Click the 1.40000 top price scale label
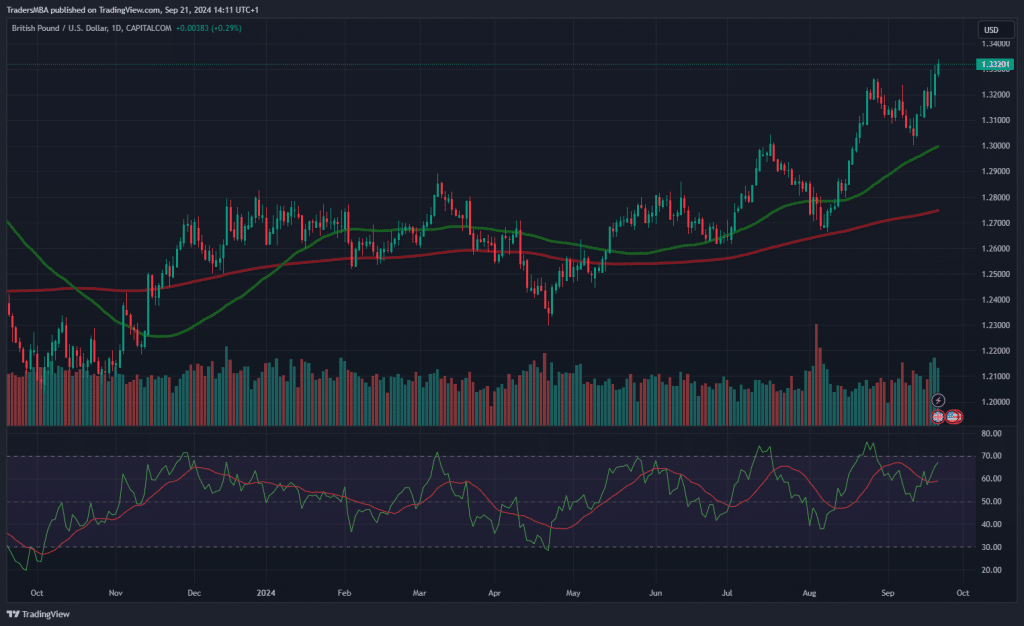 click(x=994, y=44)
